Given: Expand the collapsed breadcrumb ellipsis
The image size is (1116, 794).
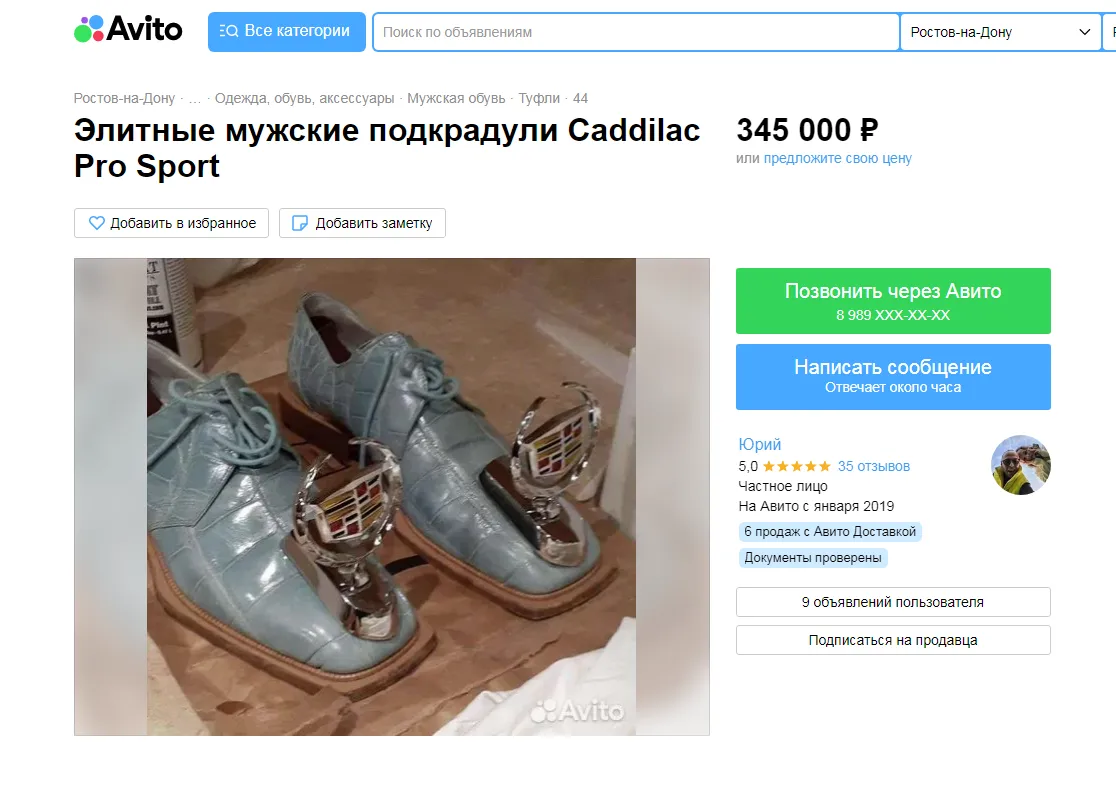Looking at the screenshot, I should [195, 98].
